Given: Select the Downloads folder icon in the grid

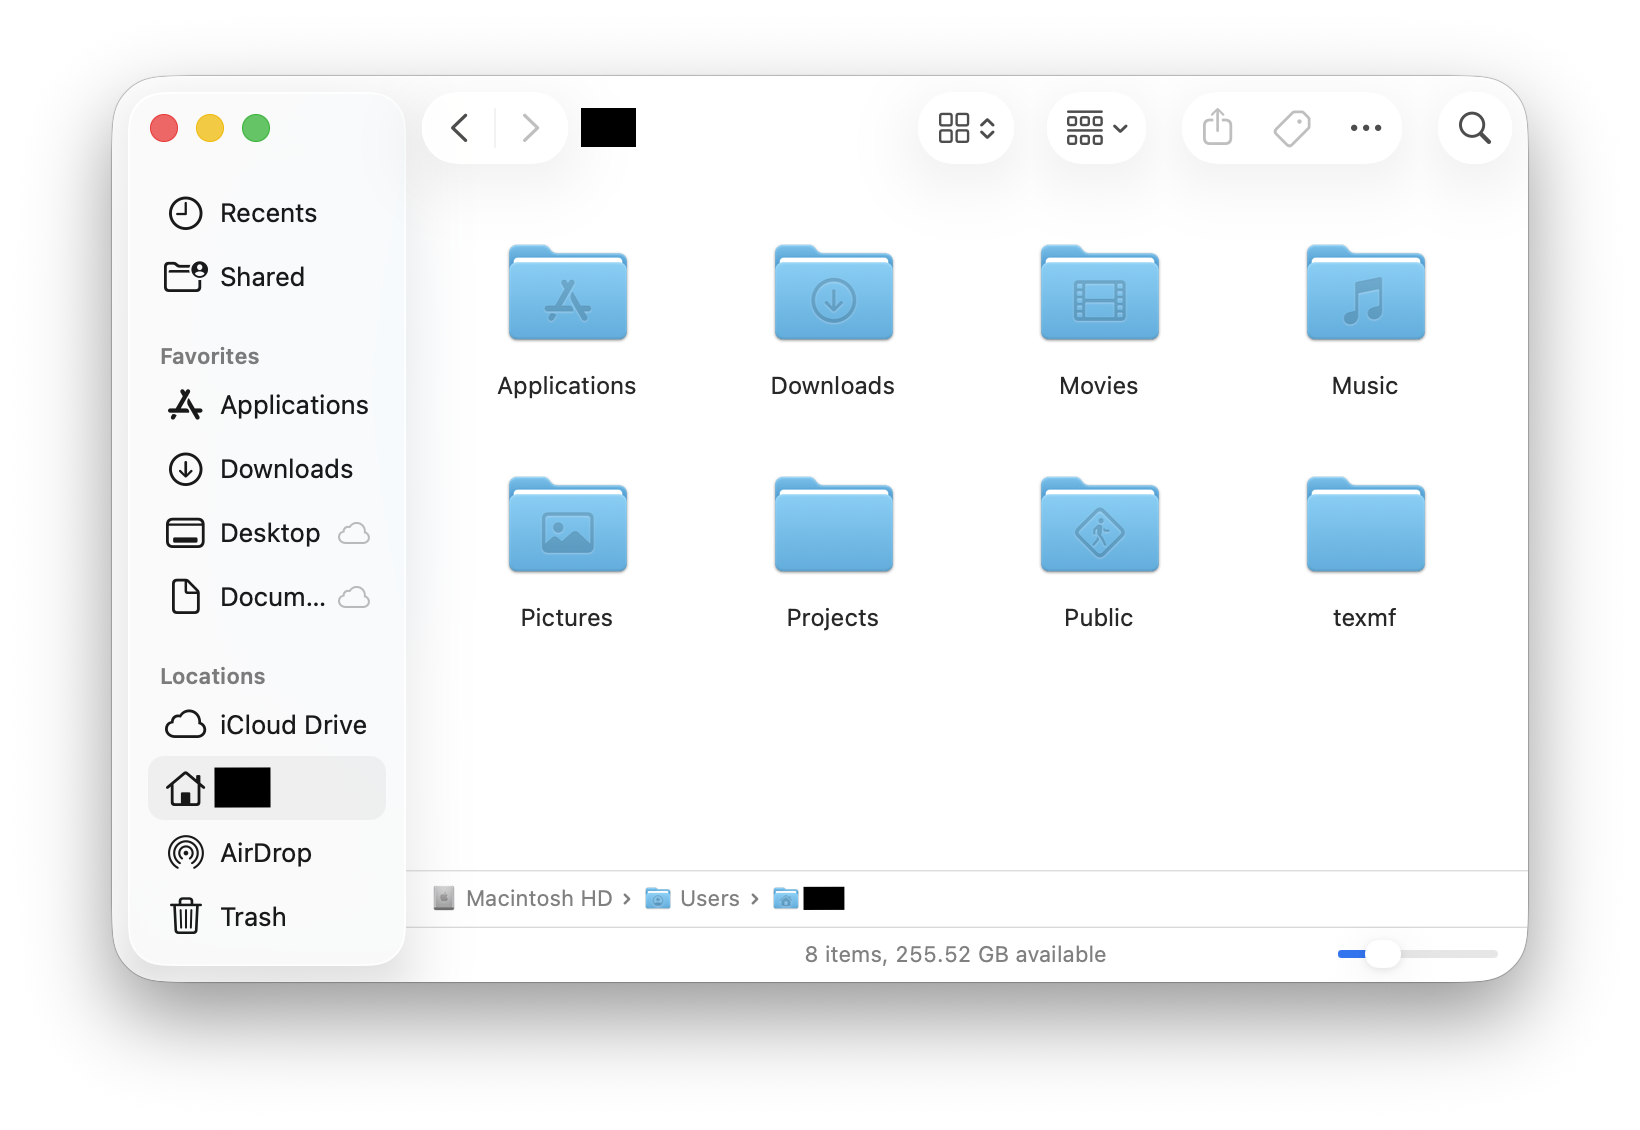Looking at the screenshot, I should [834, 293].
